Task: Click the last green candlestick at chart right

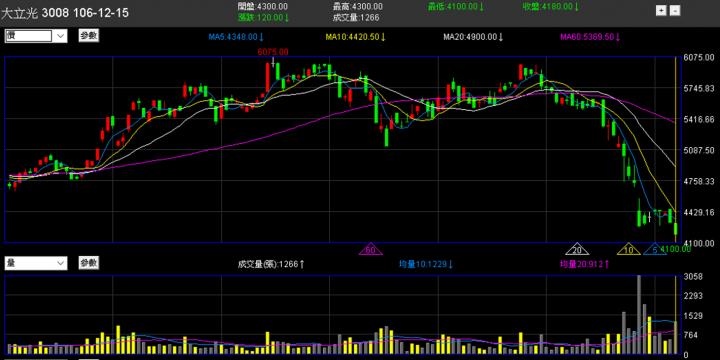Action: 675,229
